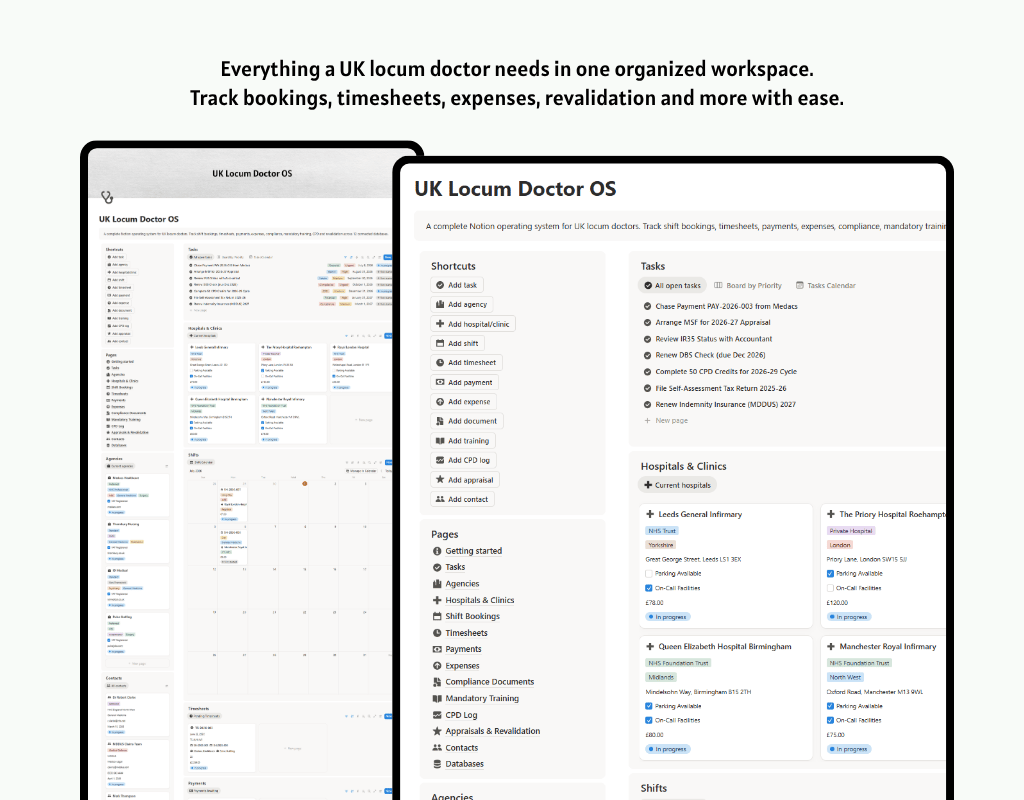Open Renew Indemnity Insurance (MDDUS) 2027 task

726,404
